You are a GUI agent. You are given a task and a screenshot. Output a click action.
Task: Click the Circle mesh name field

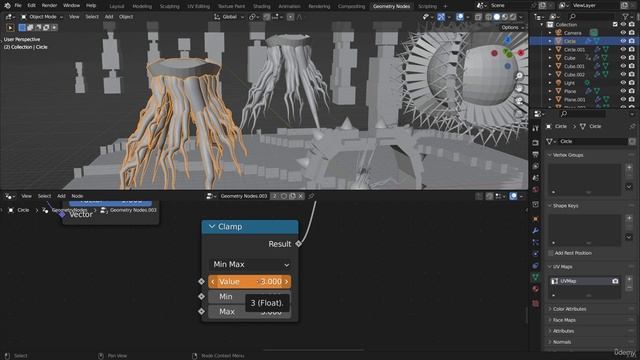(x=593, y=141)
